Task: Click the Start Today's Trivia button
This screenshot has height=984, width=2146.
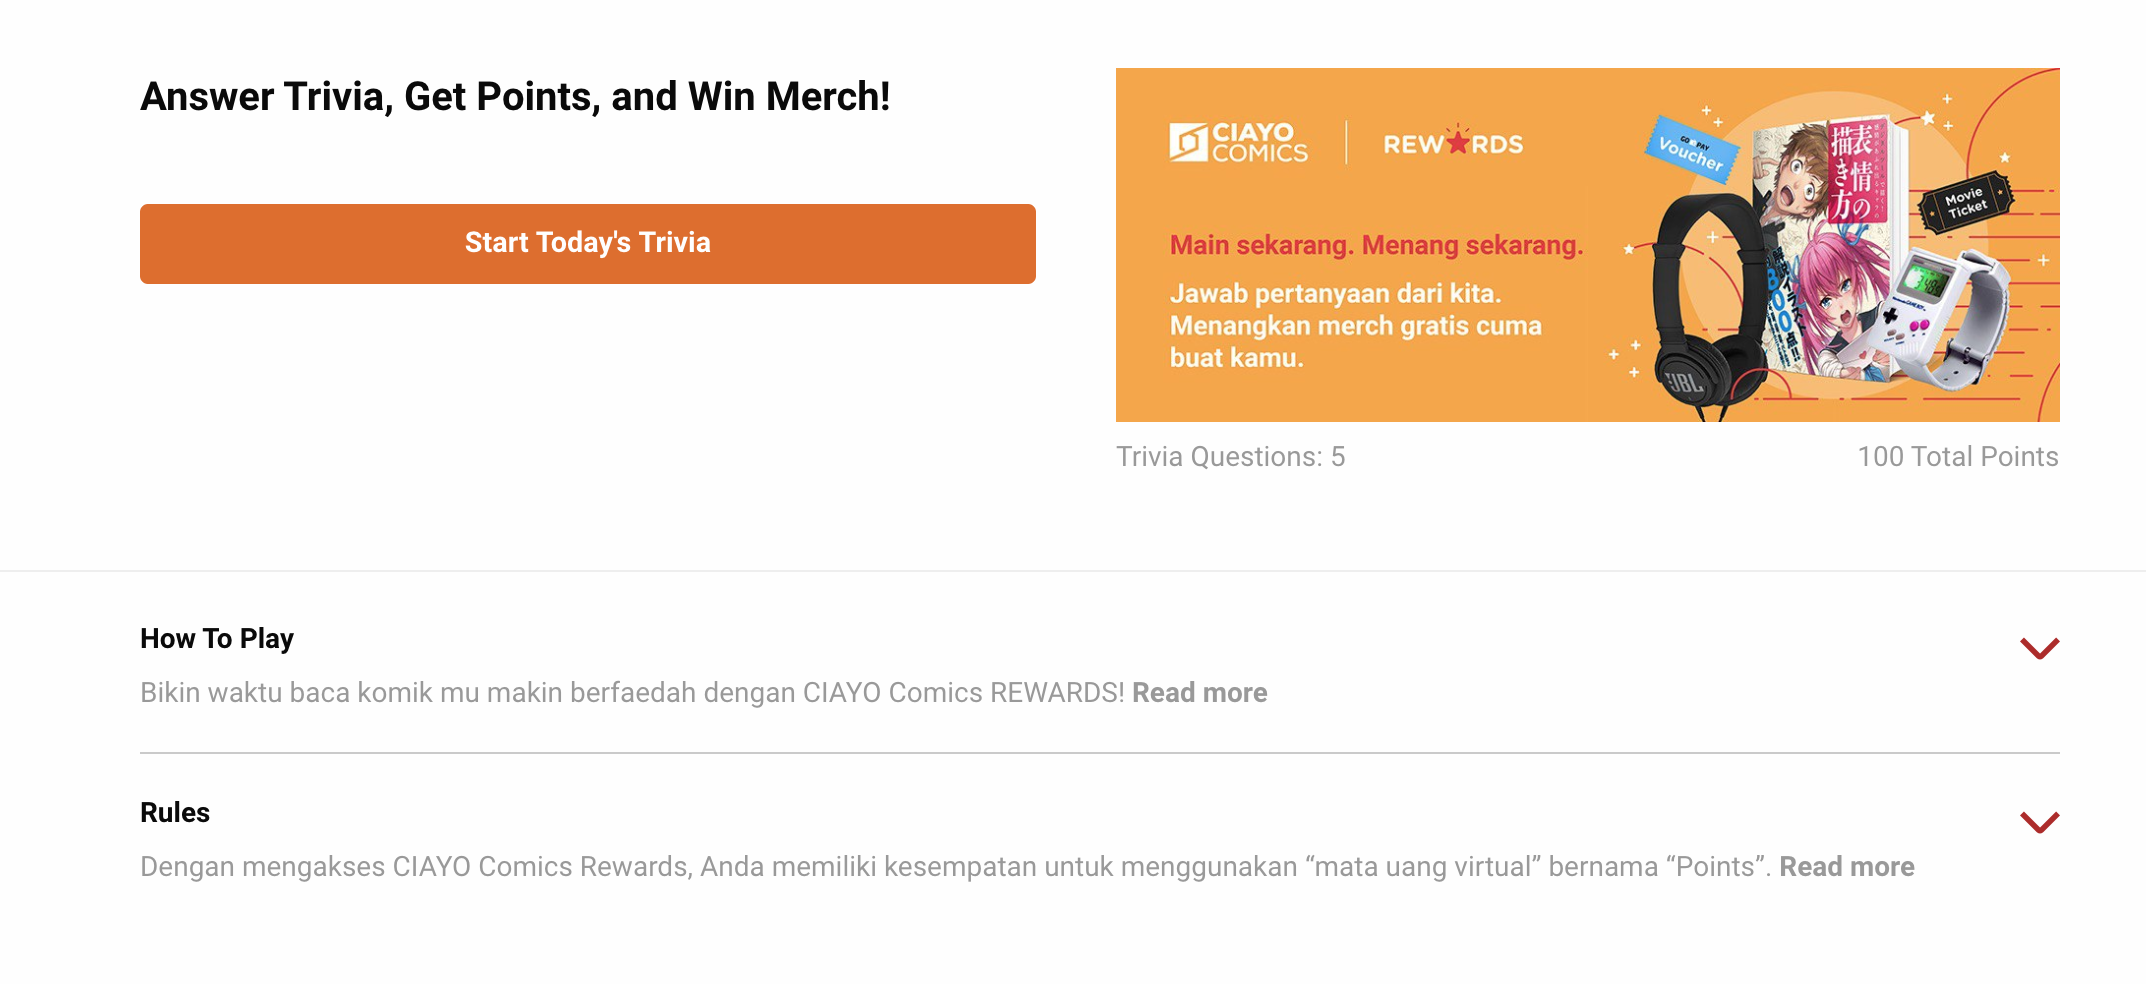Action: [587, 243]
